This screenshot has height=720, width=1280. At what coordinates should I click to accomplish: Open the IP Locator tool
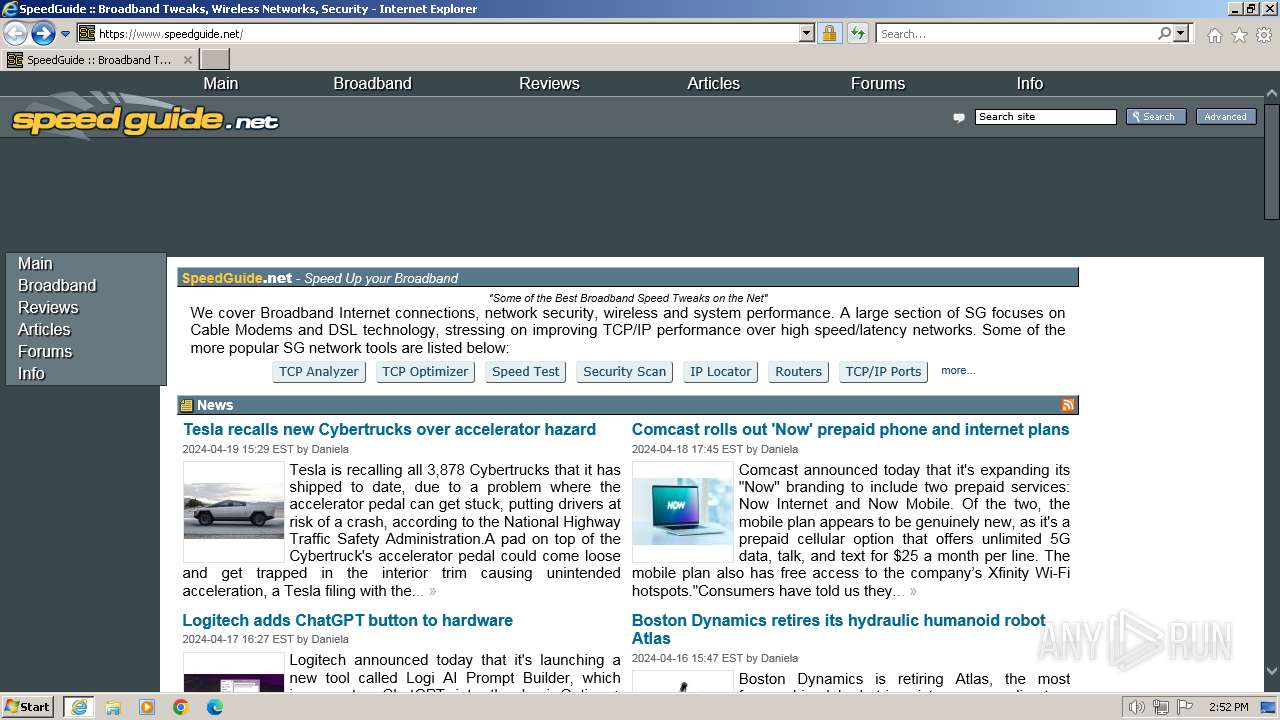[721, 372]
